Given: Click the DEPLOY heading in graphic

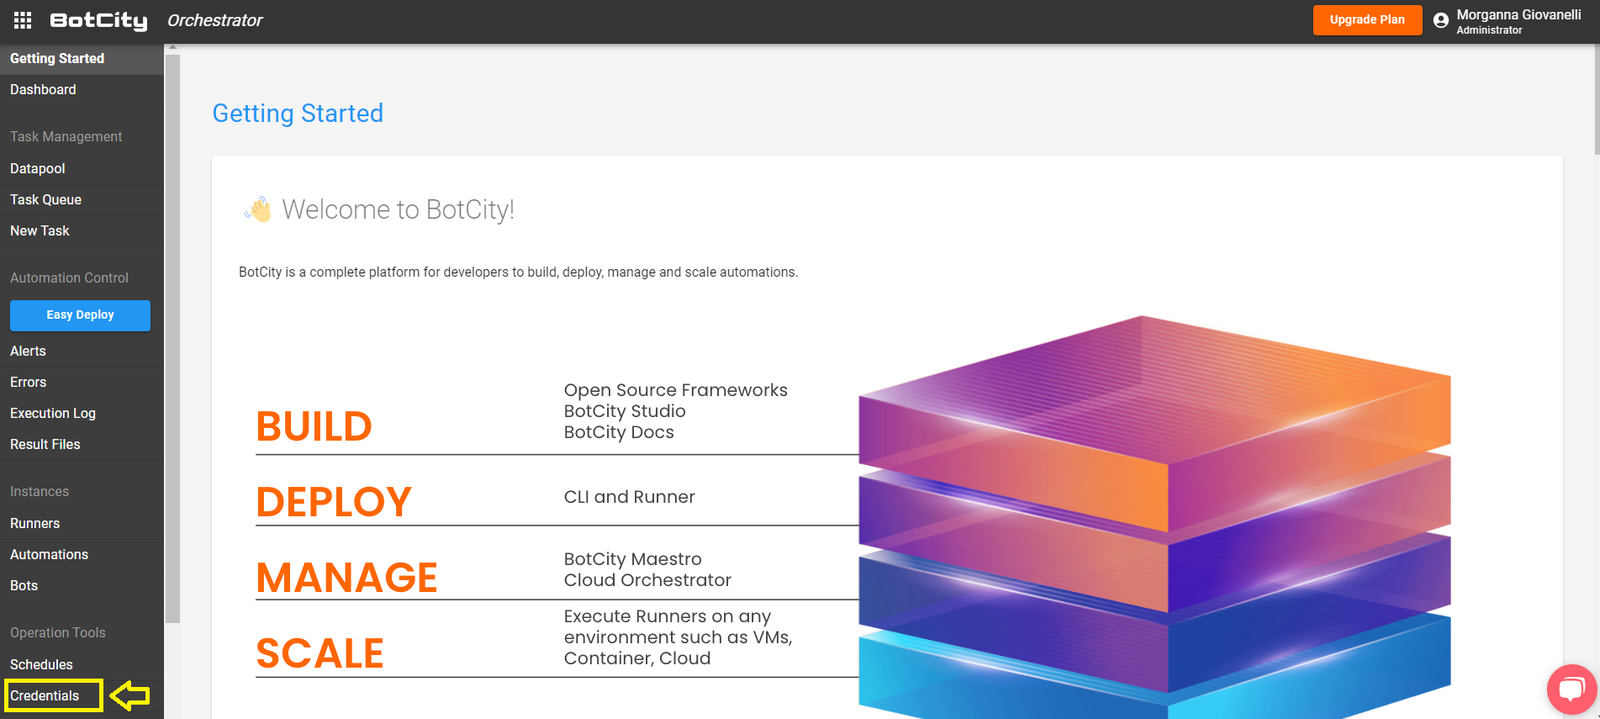Looking at the screenshot, I should 334,502.
